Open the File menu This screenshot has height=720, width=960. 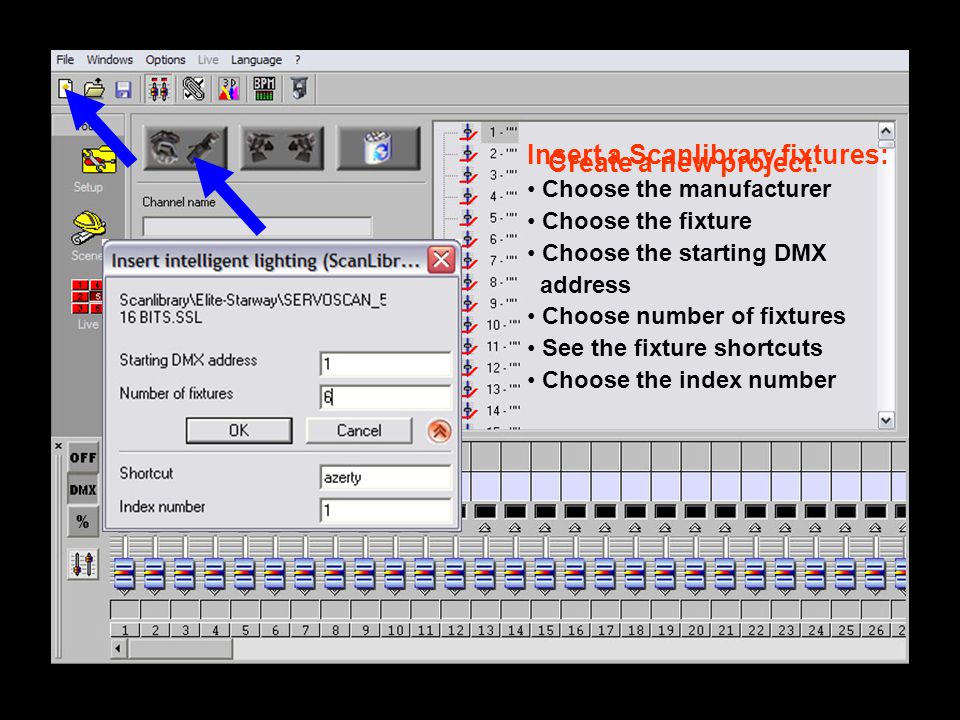point(65,59)
